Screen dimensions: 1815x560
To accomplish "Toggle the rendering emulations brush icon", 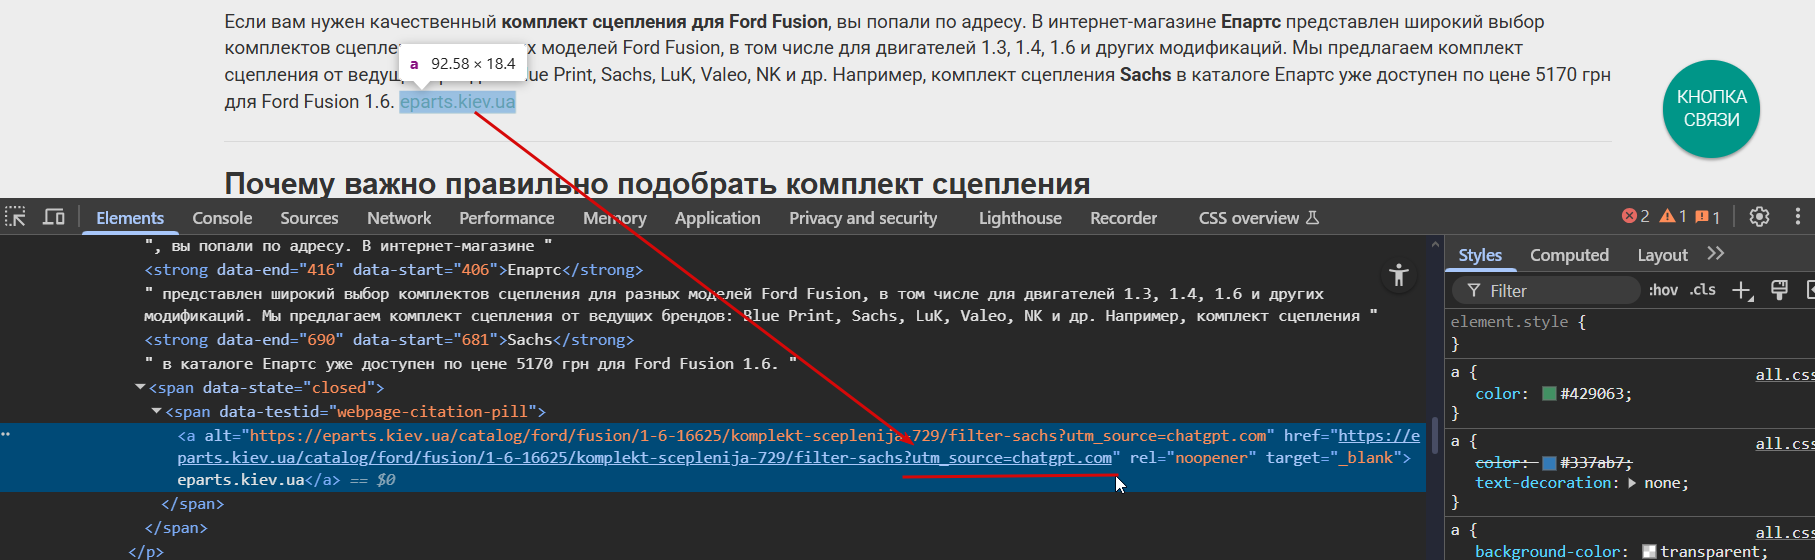I will [1779, 291].
